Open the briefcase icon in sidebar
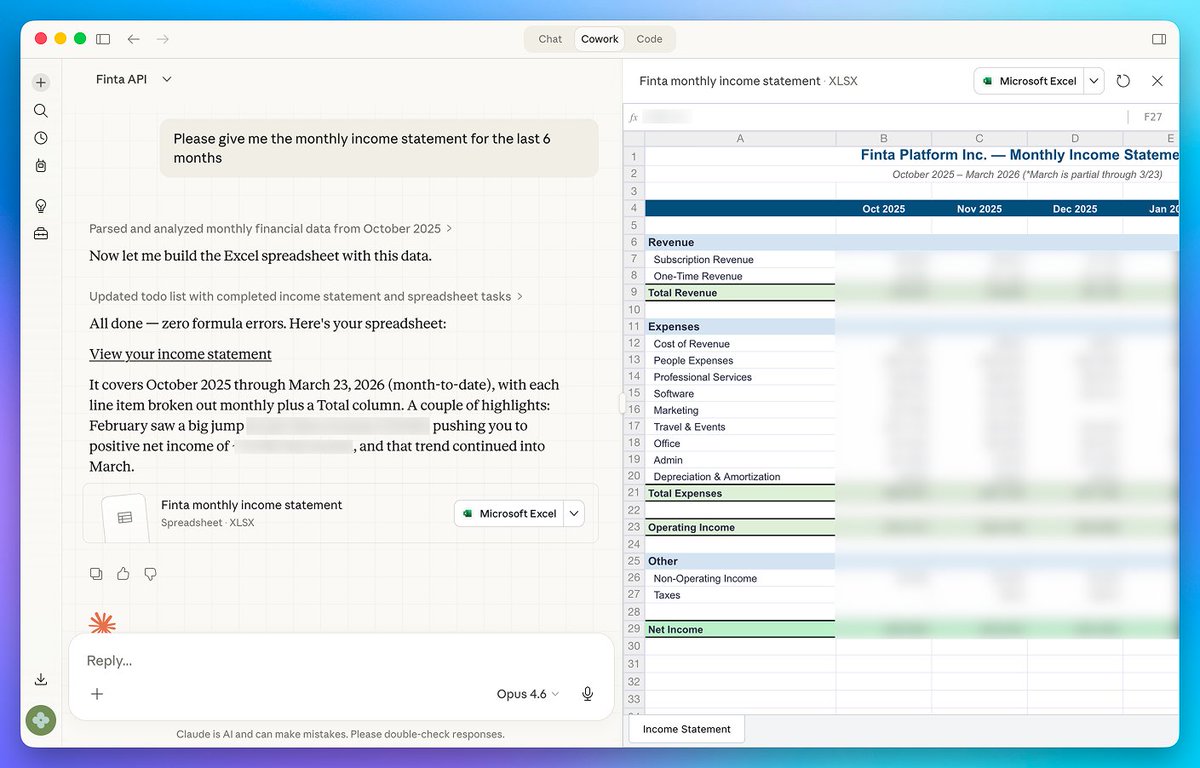 (x=41, y=234)
